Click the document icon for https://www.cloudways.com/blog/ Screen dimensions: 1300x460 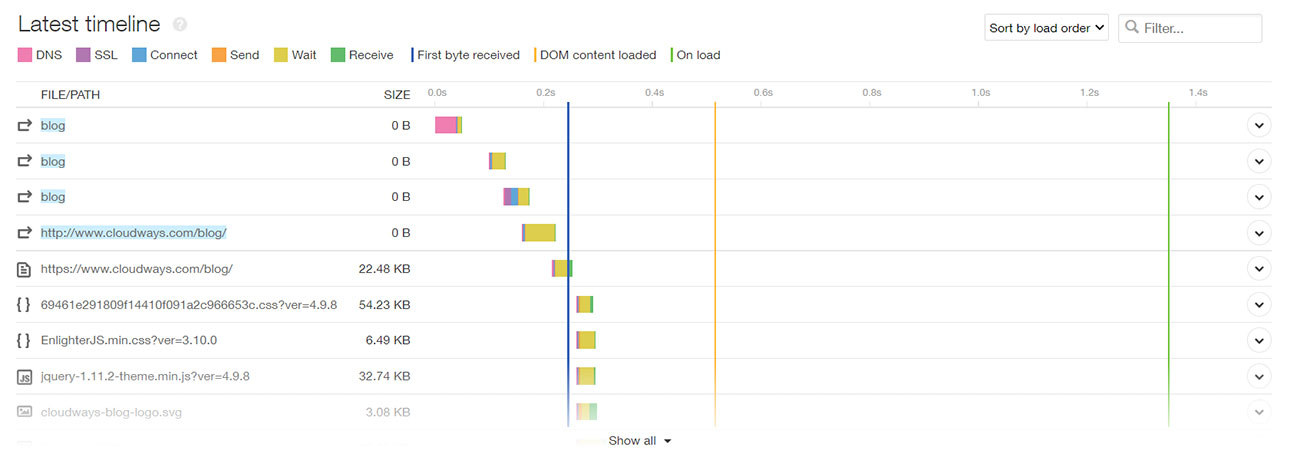point(25,269)
